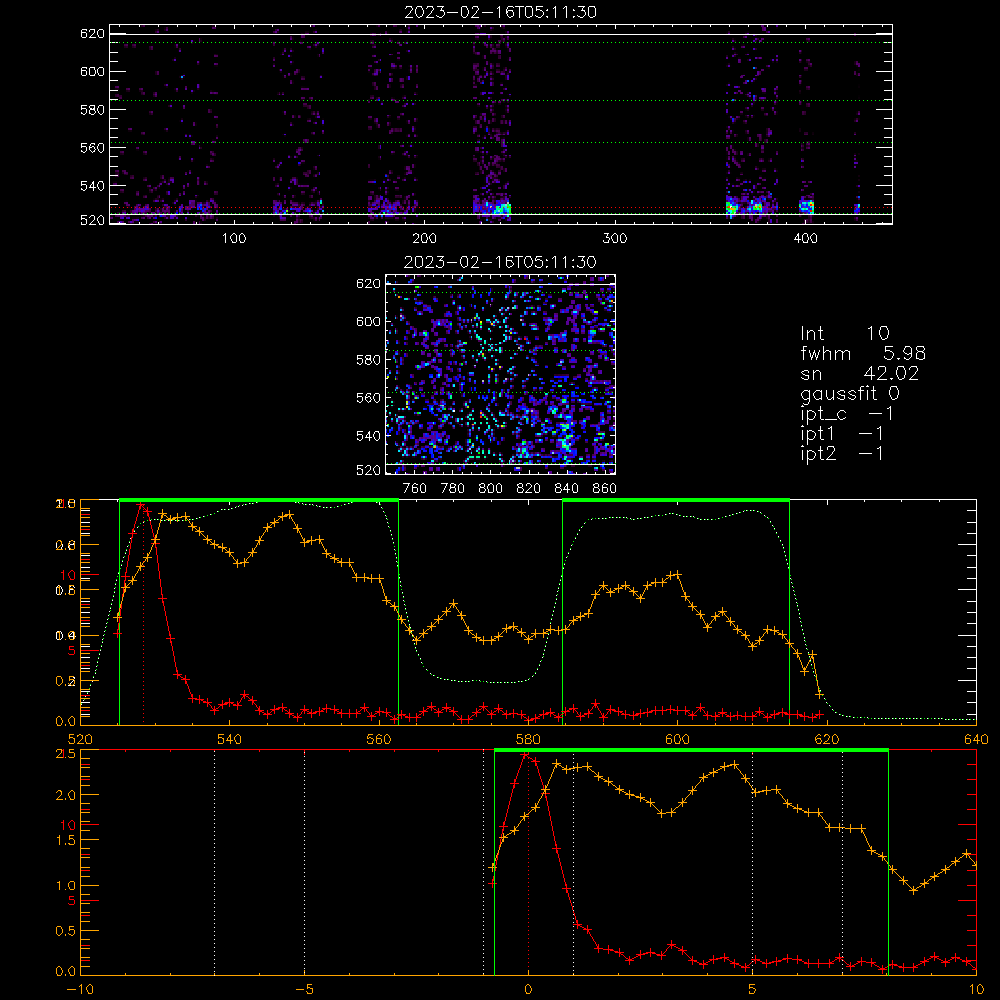
Task: Click y-axis label 560 of middle image
Action: pyautogui.click(x=368, y=397)
